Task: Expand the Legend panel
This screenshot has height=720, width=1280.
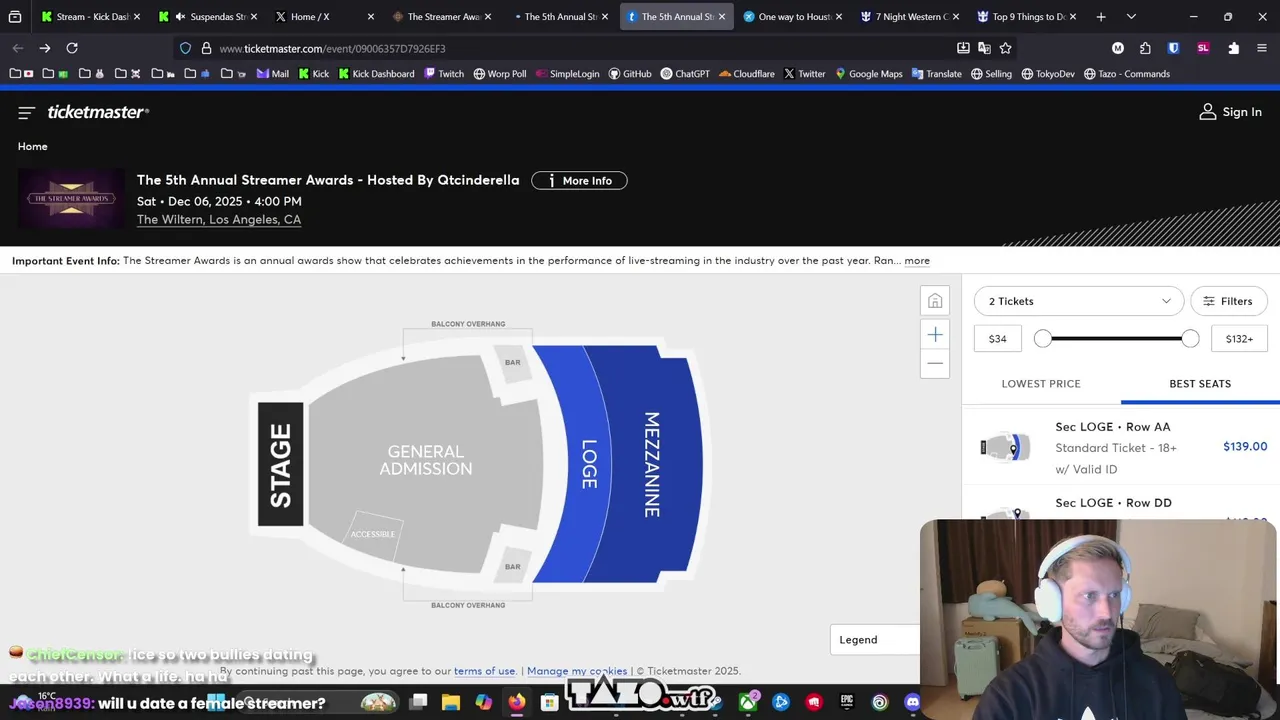Action: (x=874, y=640)
